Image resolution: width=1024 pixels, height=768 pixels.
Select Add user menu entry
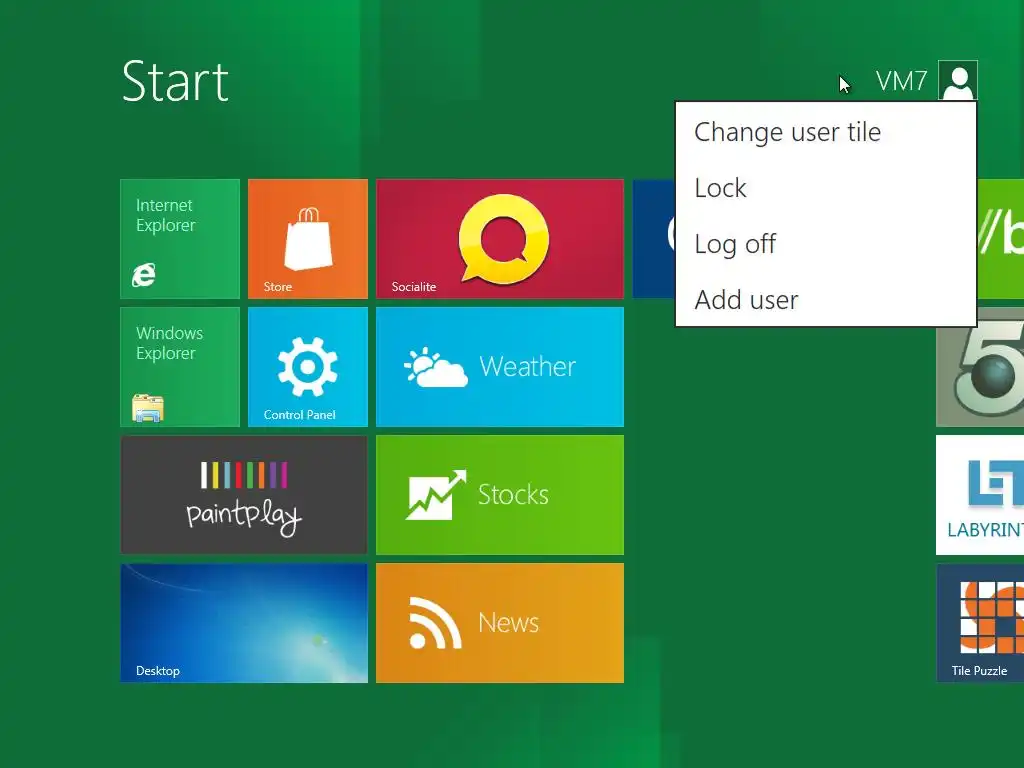[x=826, y=300]
